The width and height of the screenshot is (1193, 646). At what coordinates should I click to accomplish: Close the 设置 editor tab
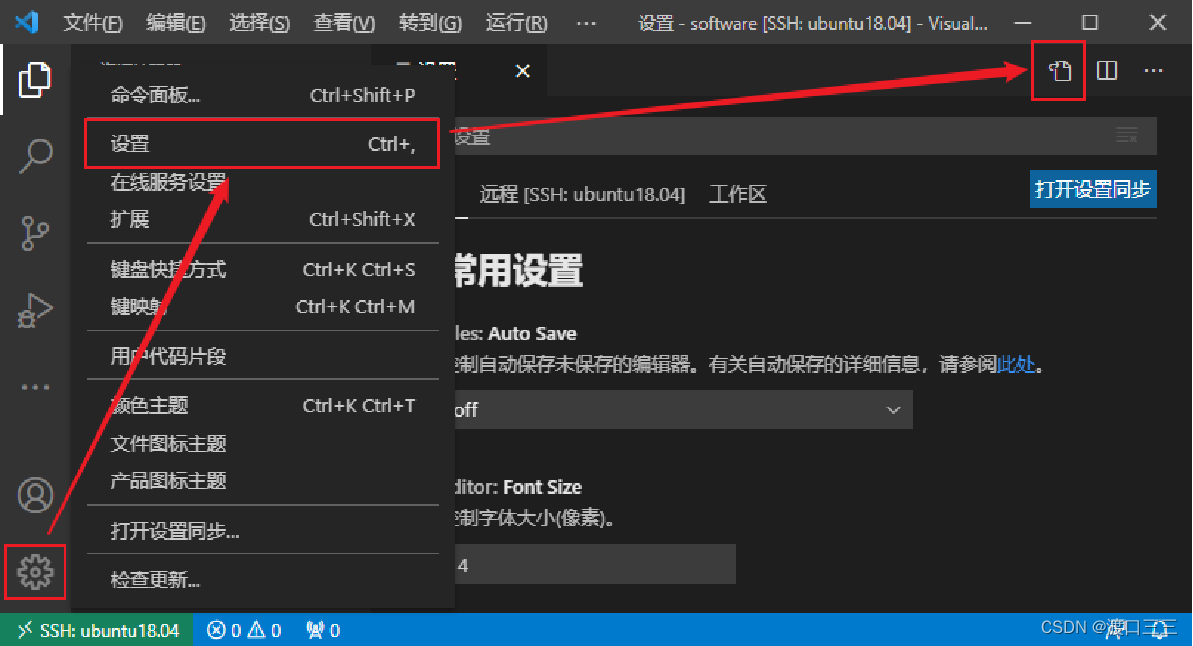[523, 72]
